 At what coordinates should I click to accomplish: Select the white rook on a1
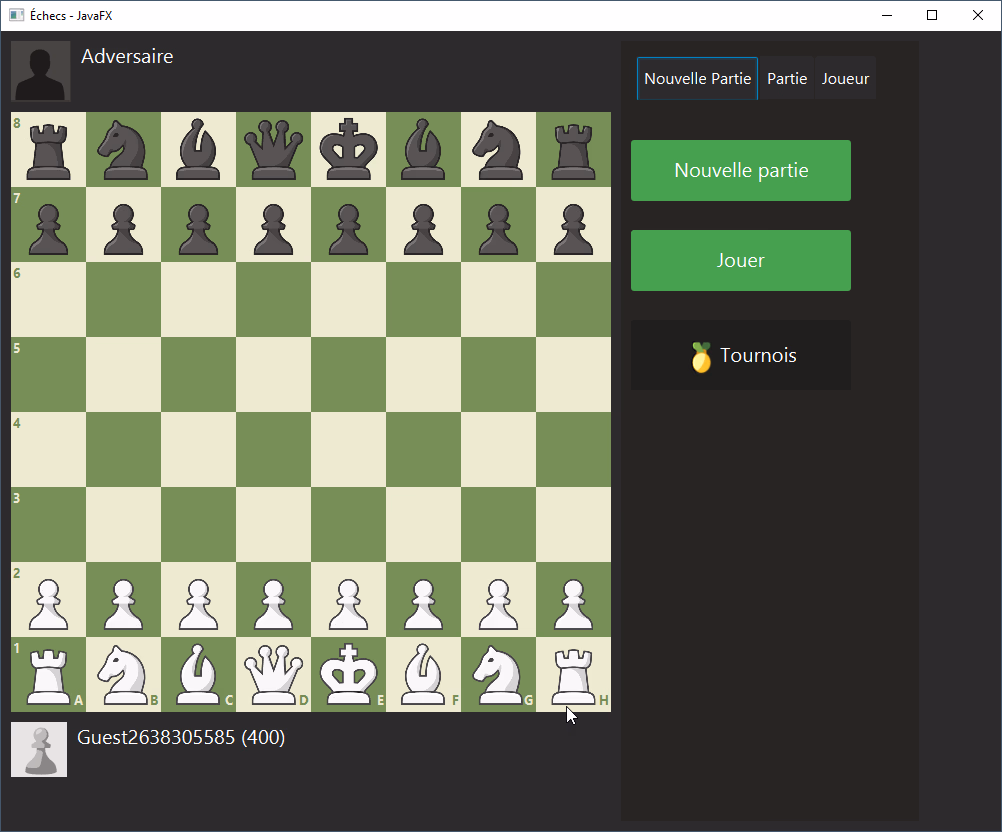pyautogui.click(x=48, y=675)
